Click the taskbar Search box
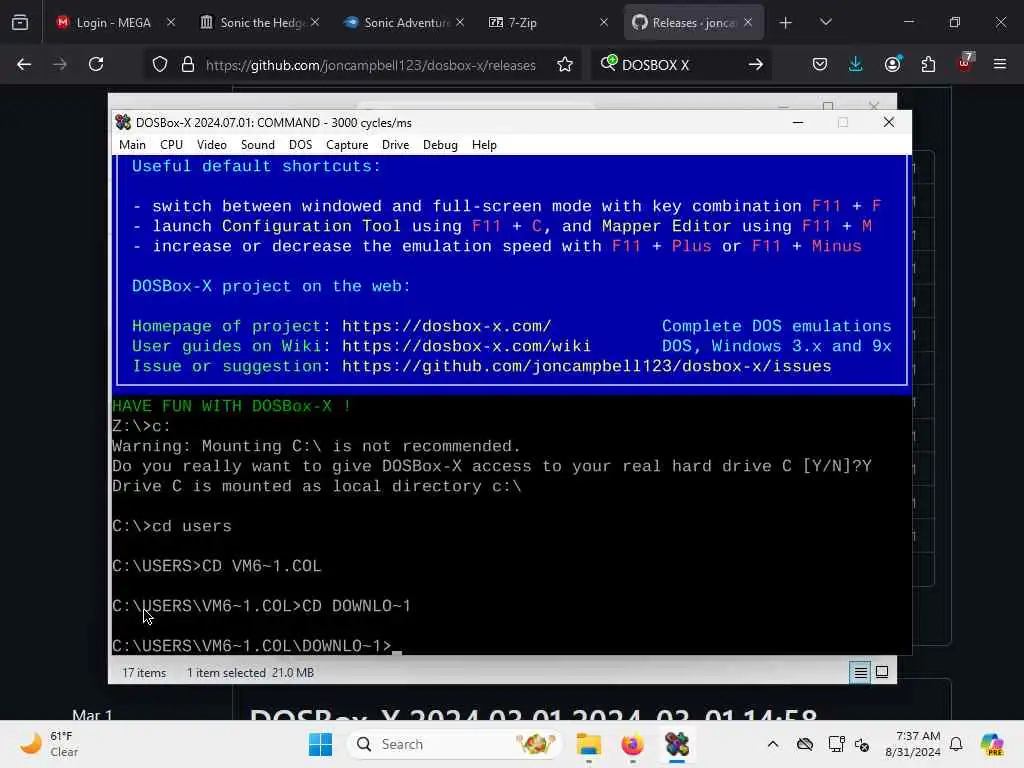1024x768 pixels. coord(454,744)
